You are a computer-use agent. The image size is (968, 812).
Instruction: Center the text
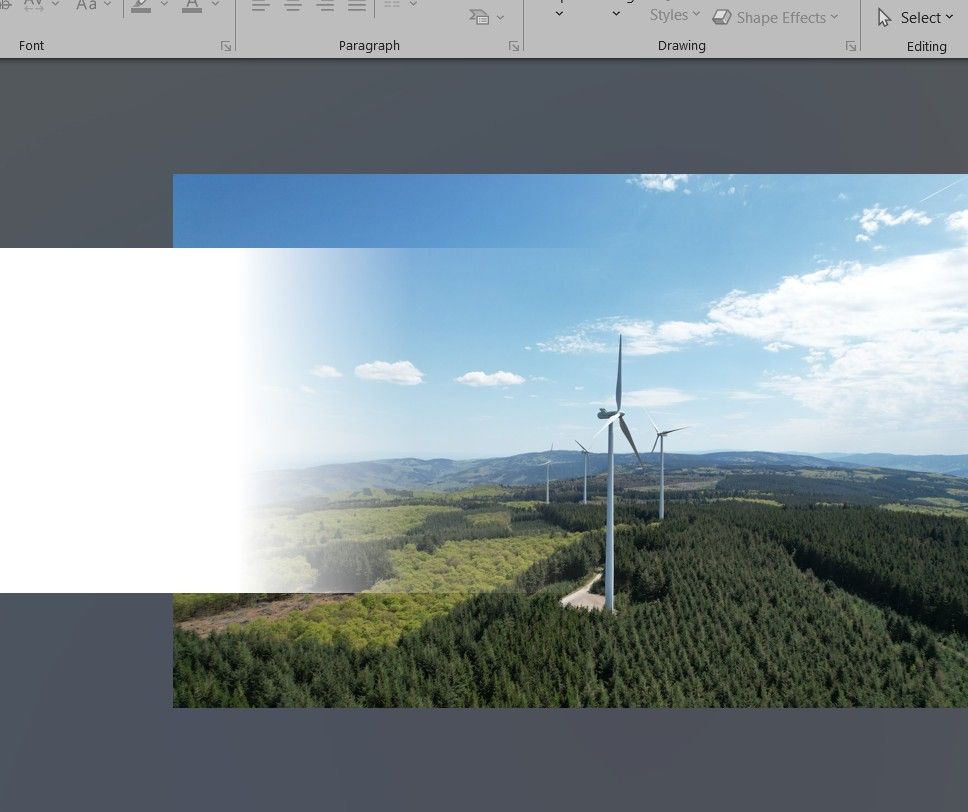click(293, 5)
